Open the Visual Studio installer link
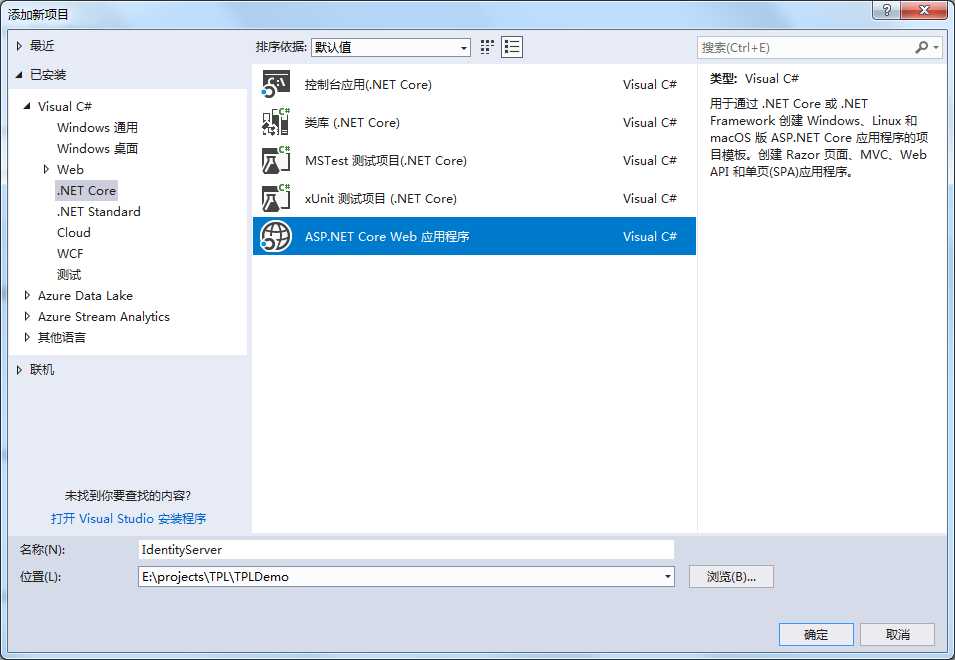Screen dimensions: 955x660 [x=129, y=518]
